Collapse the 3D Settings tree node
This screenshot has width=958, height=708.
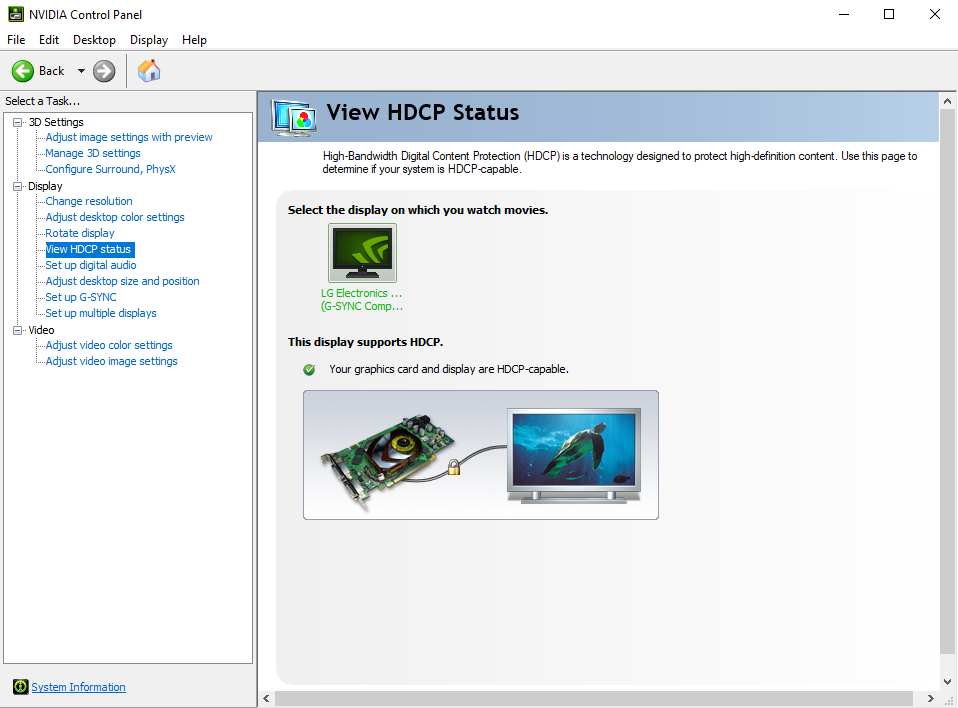coord(17,122)
